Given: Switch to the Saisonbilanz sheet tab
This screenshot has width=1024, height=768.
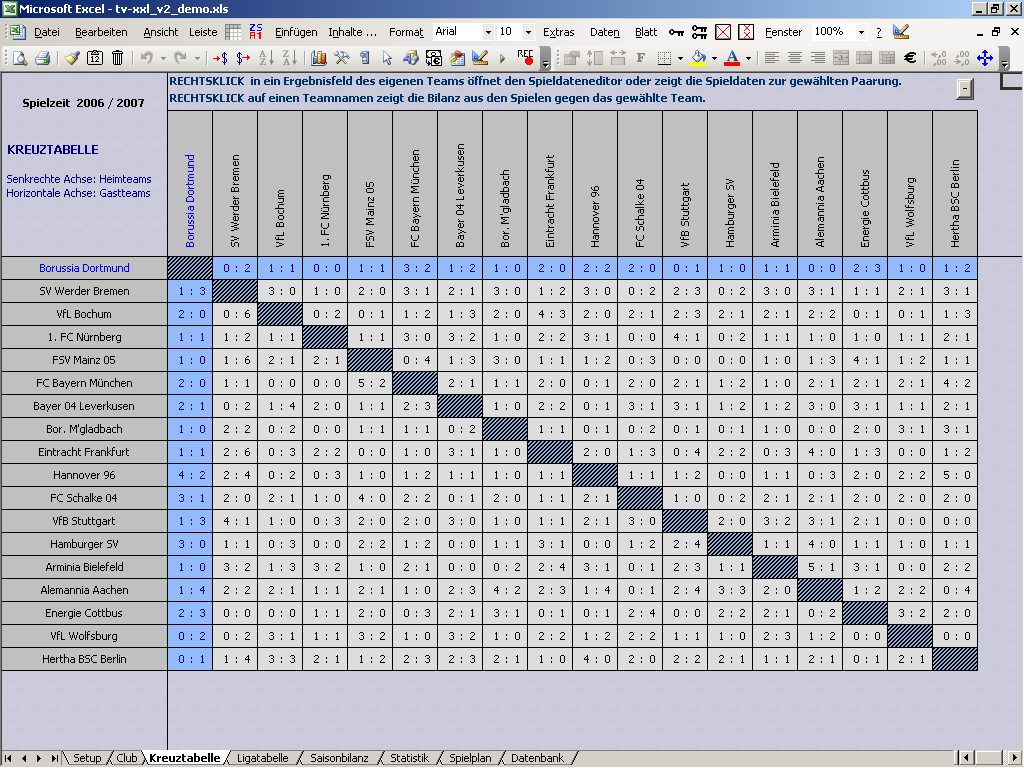Looking at the screenshot, I should click(339, 758).
